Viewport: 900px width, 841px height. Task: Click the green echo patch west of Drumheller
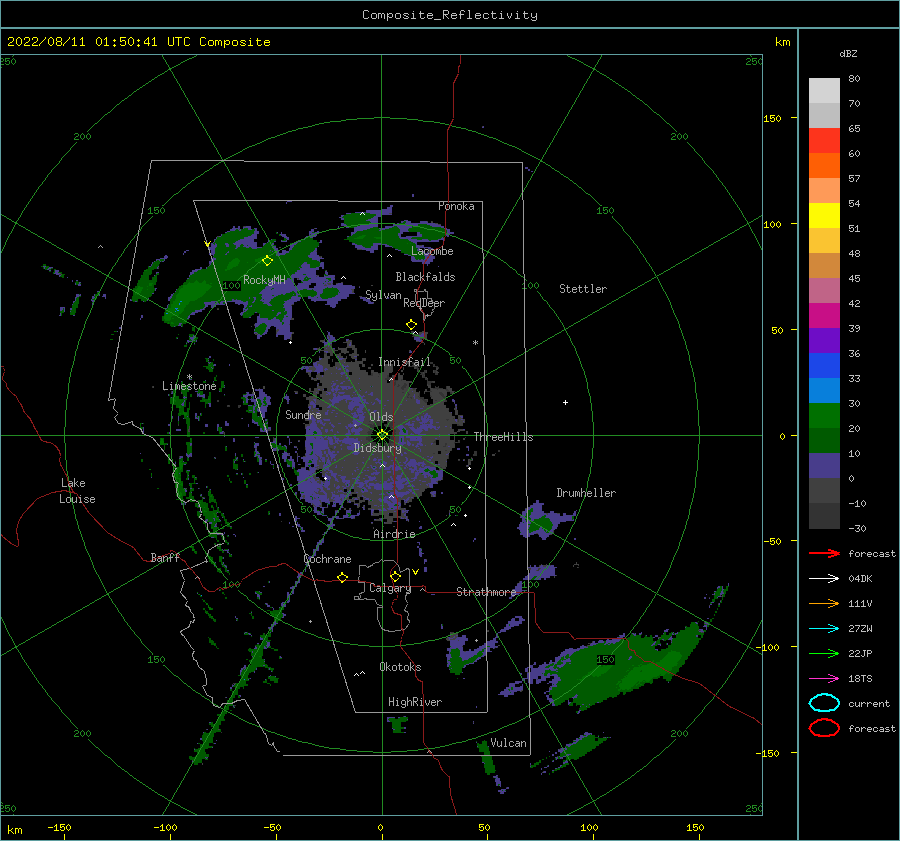tap(541, 522)
